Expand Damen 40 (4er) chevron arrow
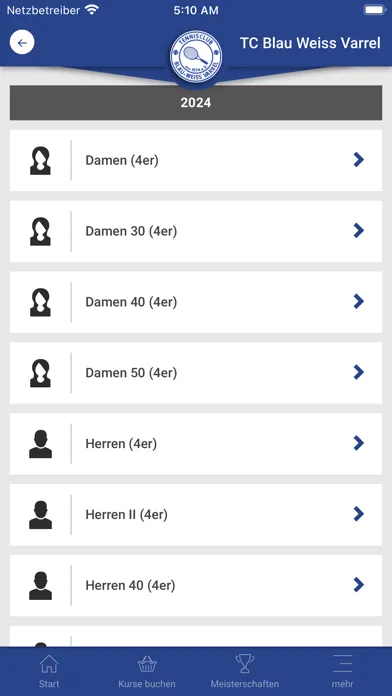Viewport: 392px width, 696px height. (359, 302)
